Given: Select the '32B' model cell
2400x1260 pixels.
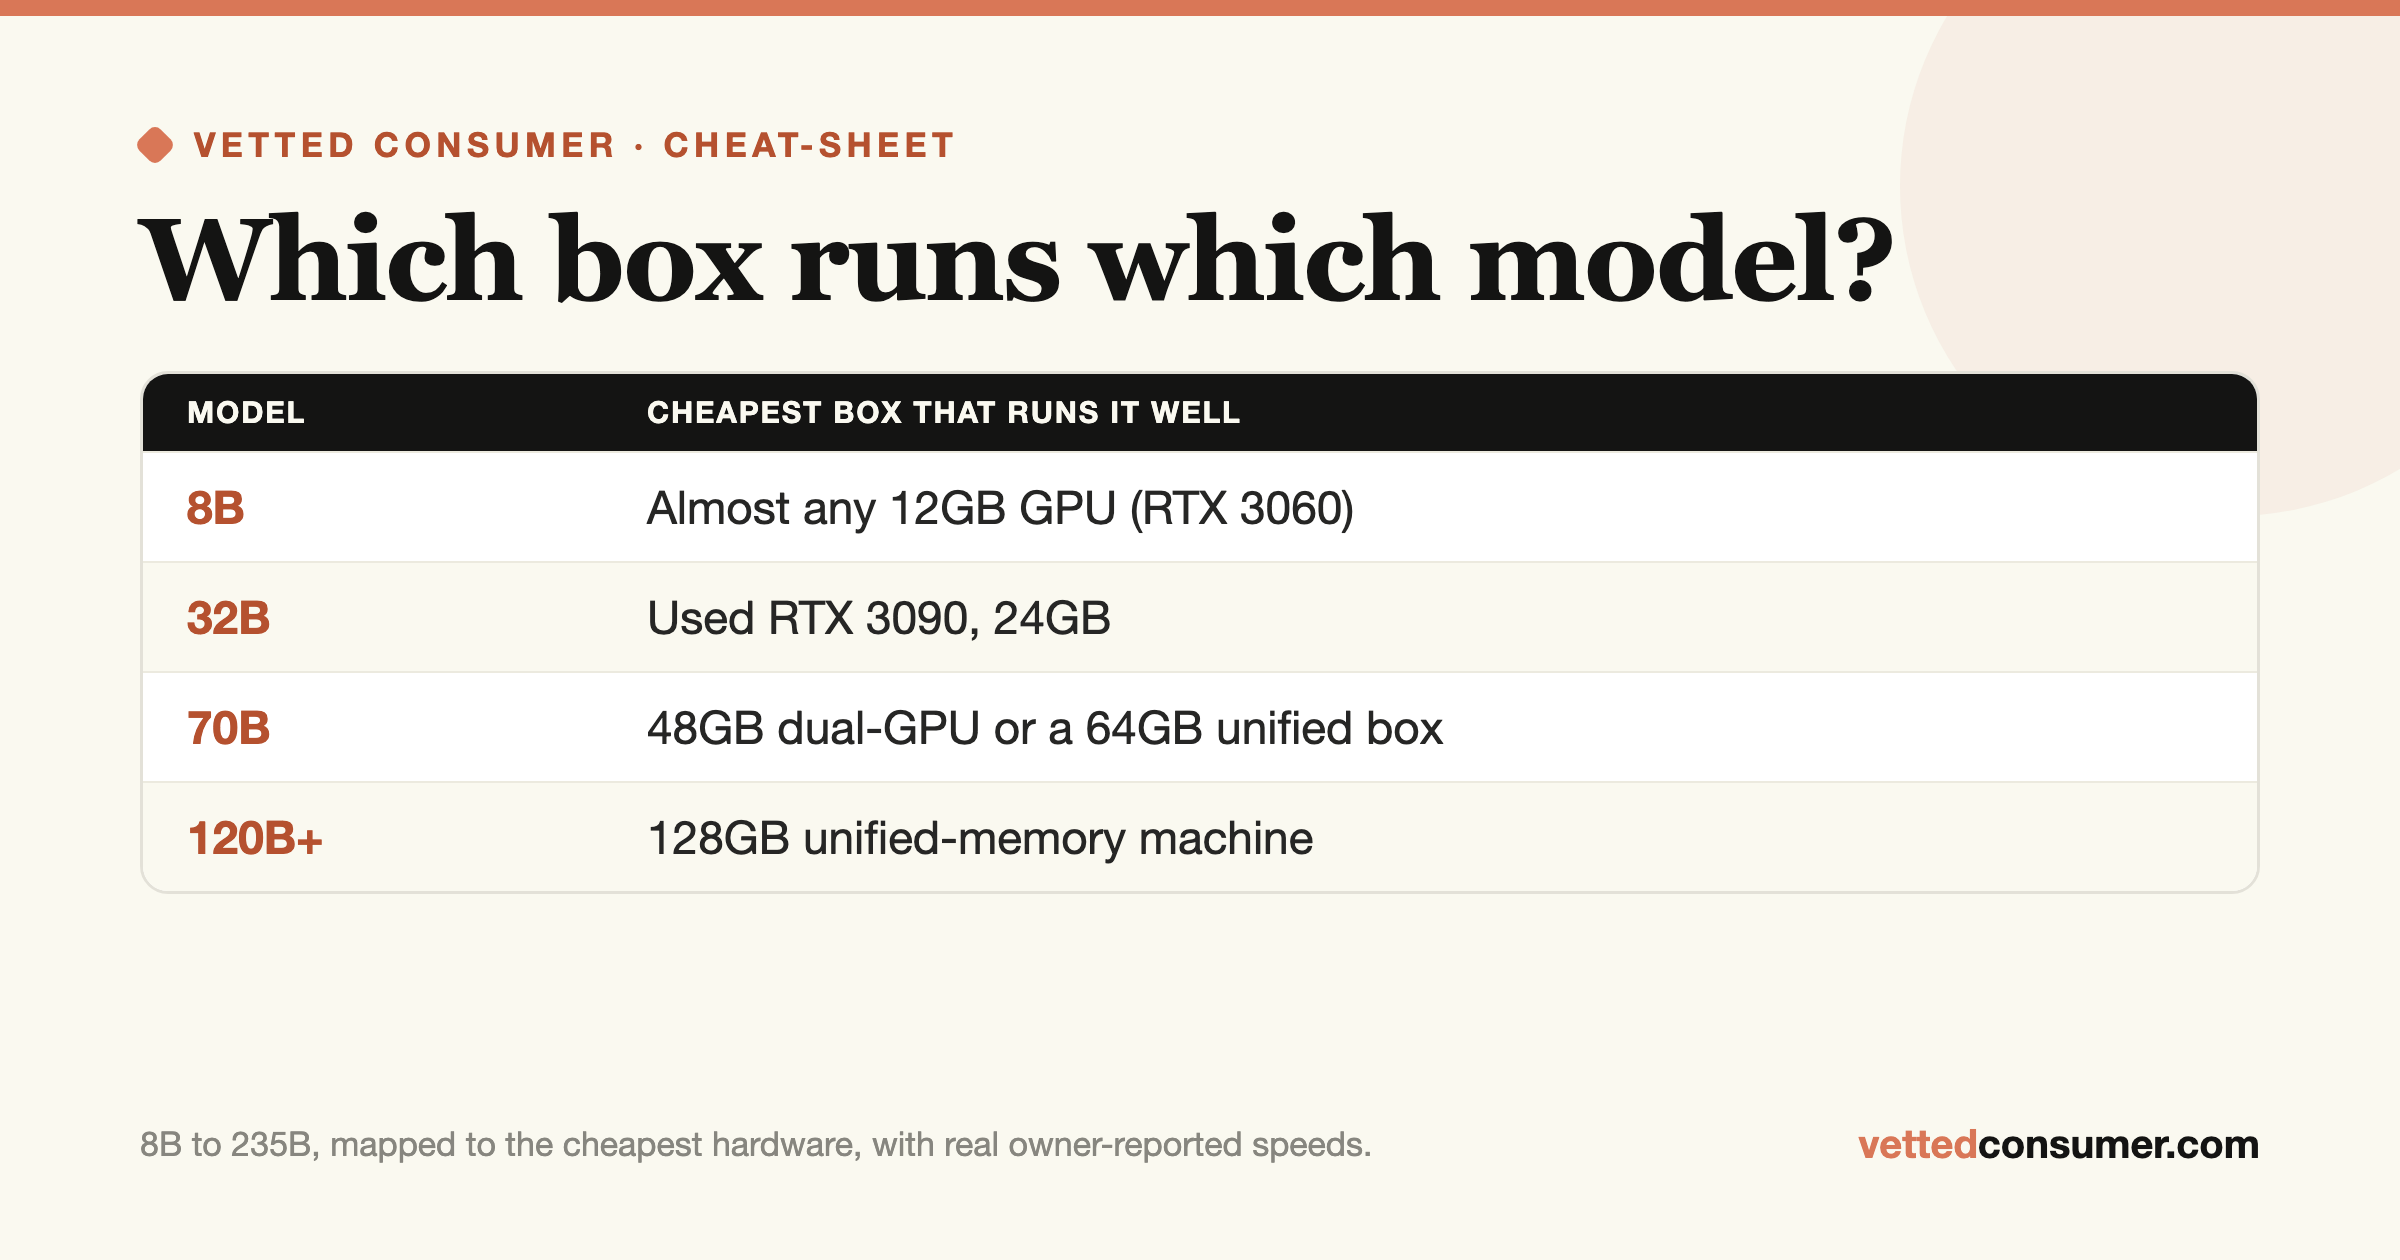Looking at the screenshot, I should (x=228, y=618).
